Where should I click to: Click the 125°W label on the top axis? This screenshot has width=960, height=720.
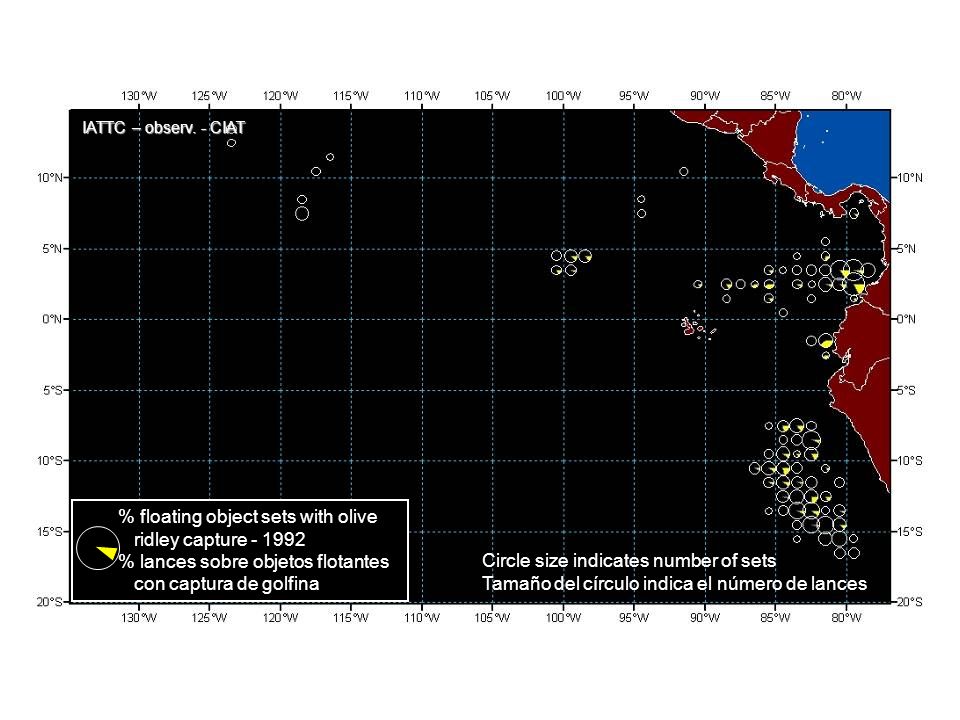tap(209, 96)
